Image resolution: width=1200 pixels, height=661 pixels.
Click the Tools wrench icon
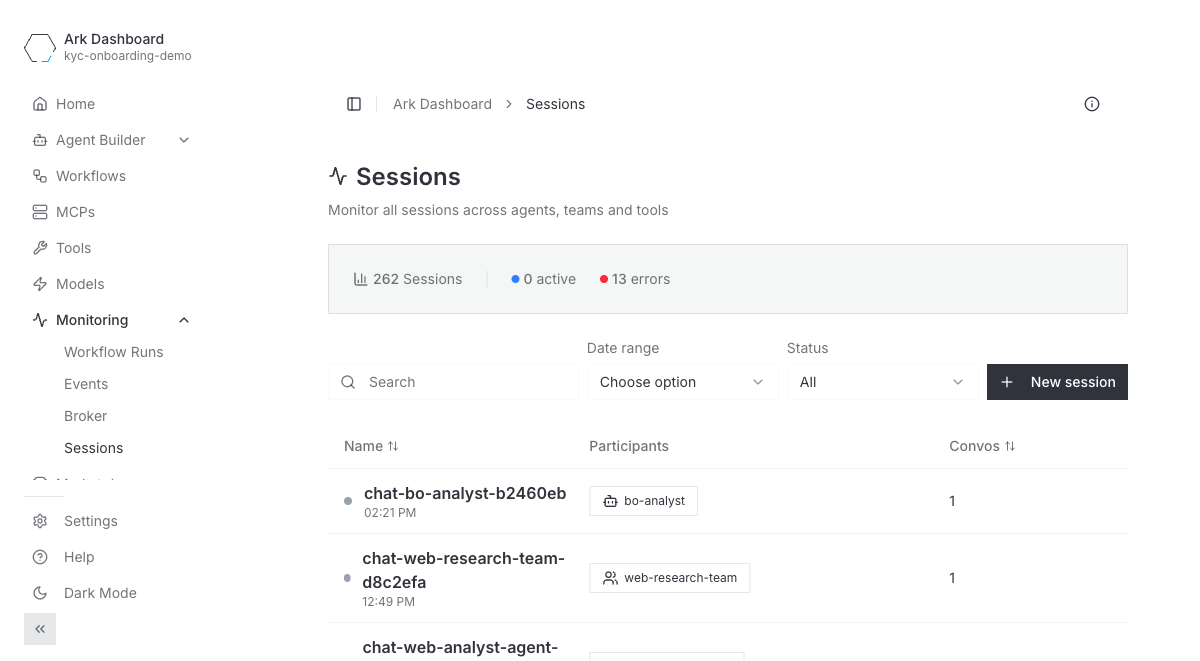tap(40, 248)
